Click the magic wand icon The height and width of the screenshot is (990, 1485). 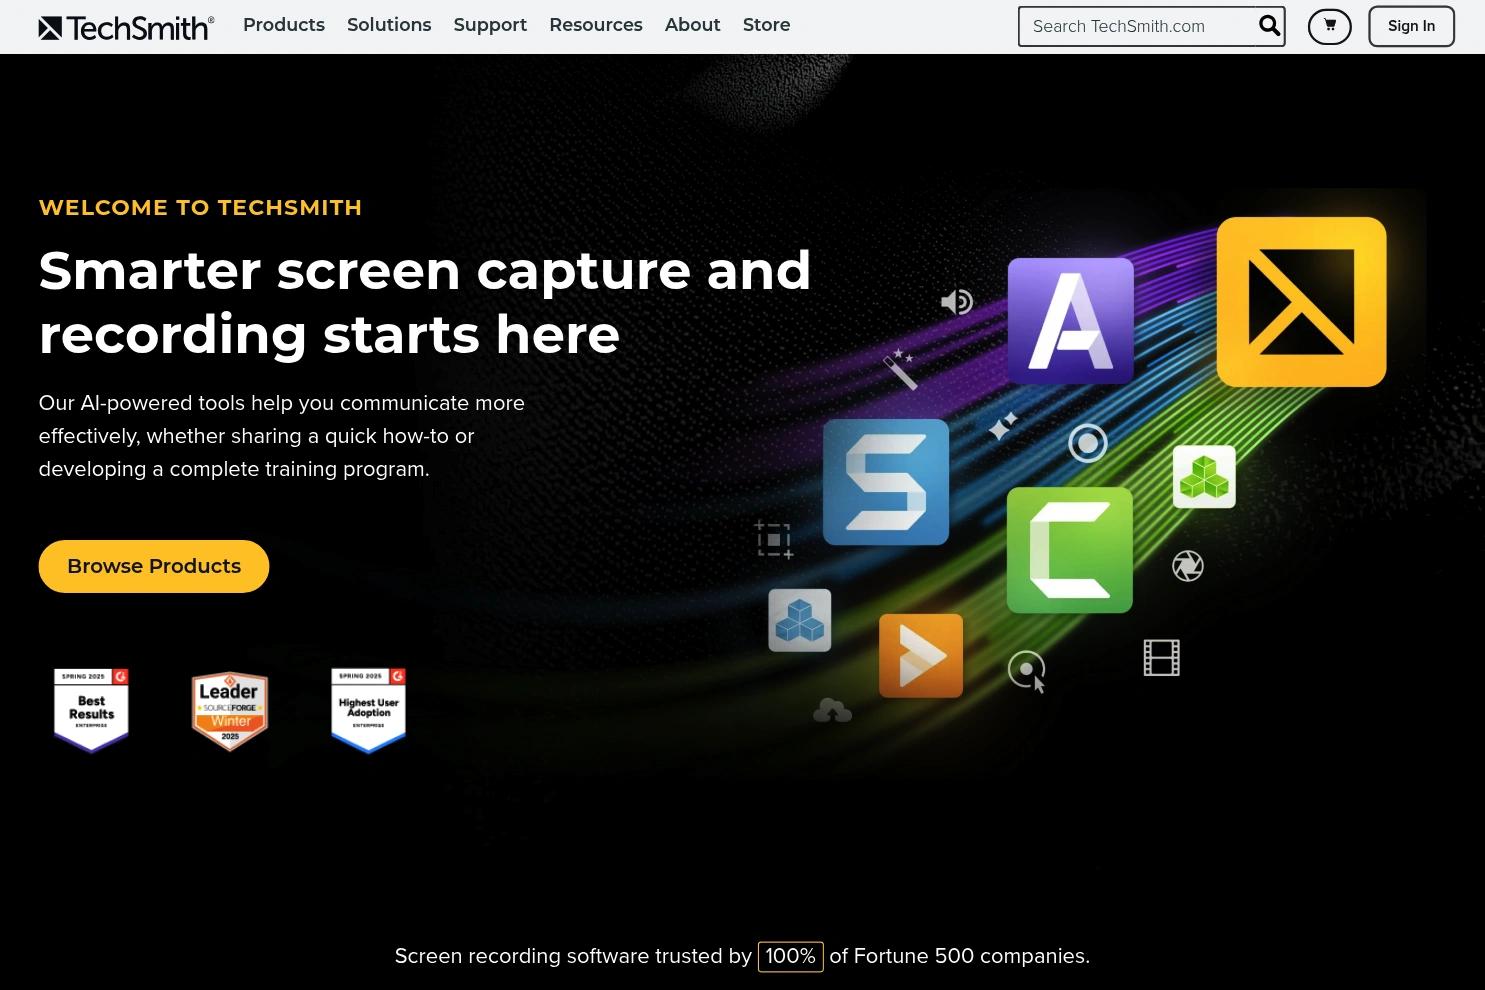(900, 369)
